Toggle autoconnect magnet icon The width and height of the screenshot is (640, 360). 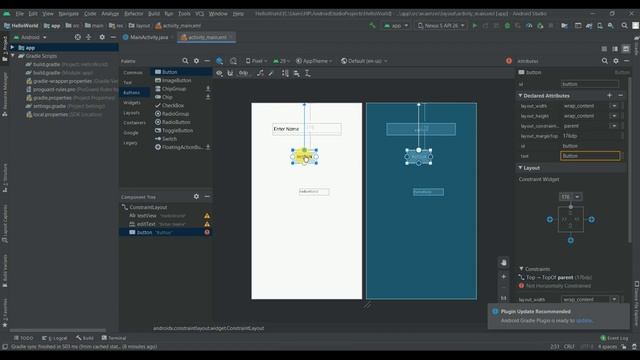(x=230, y=73)
